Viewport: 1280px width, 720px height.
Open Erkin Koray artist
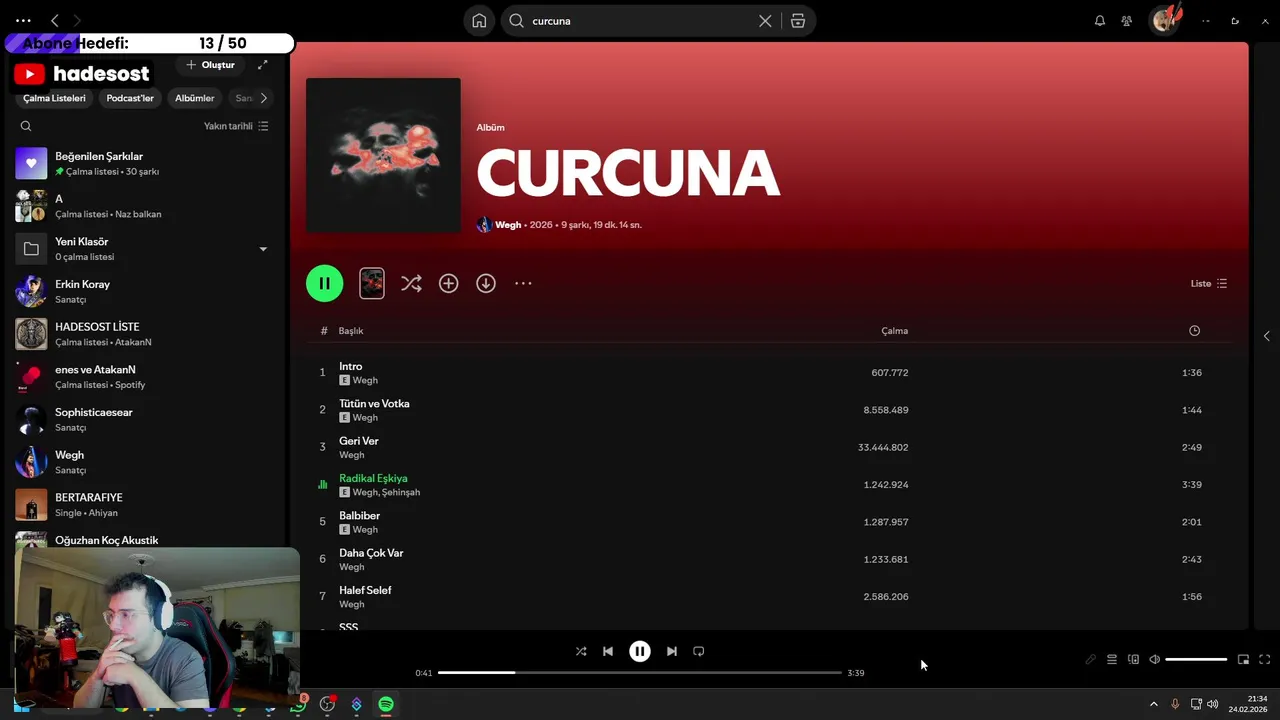[x=143, y=291]
